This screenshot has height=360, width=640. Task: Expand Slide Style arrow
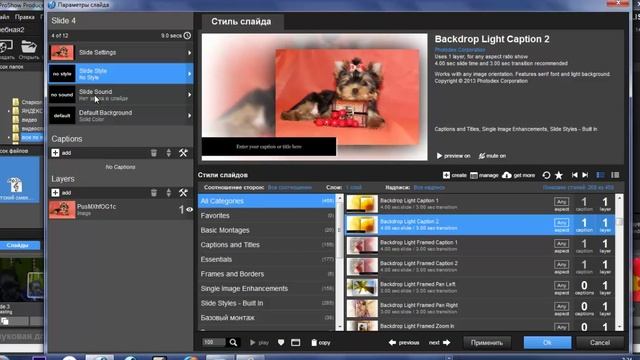tap(189, 74)
